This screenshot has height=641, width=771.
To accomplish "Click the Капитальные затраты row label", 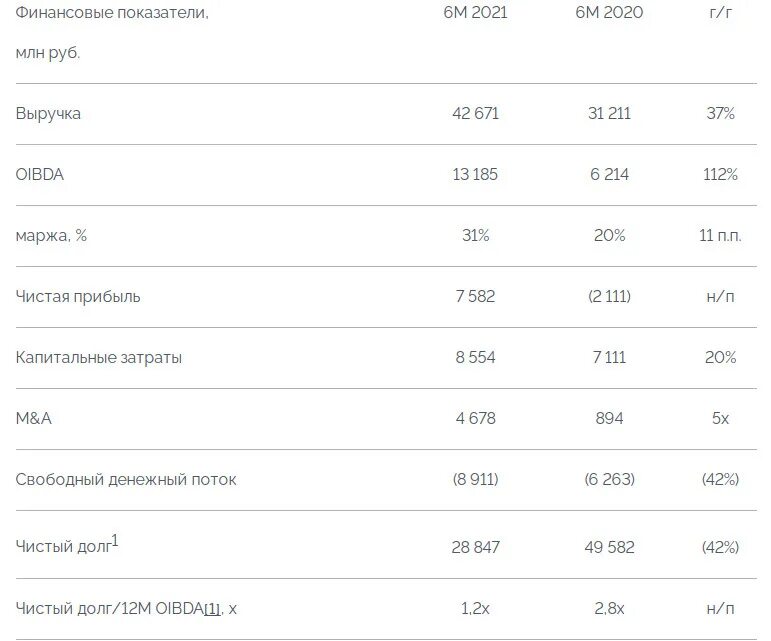I will click(x=99, y=358).
